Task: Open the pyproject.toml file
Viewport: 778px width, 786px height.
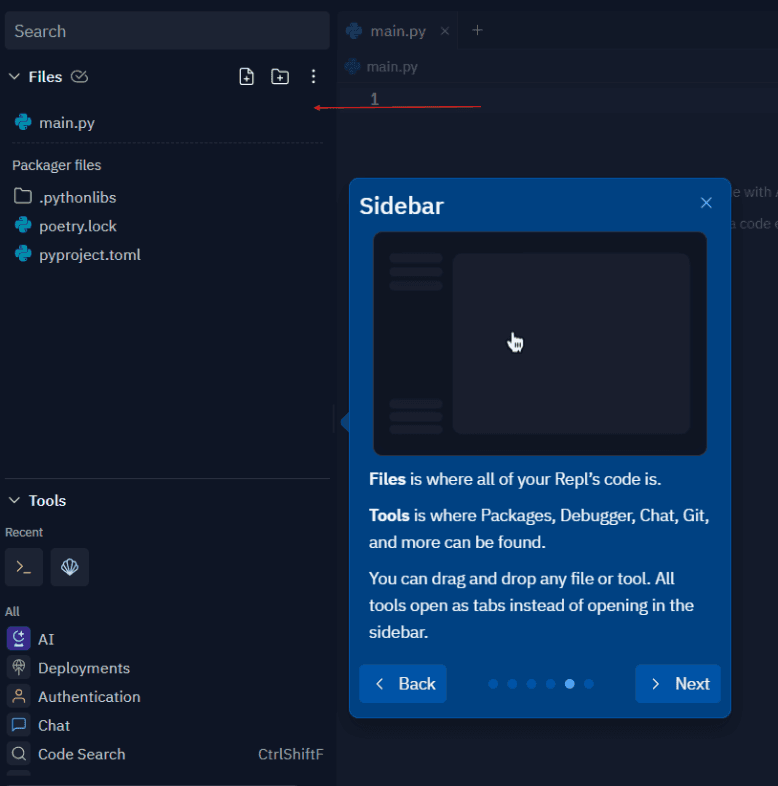Action: 89,255
